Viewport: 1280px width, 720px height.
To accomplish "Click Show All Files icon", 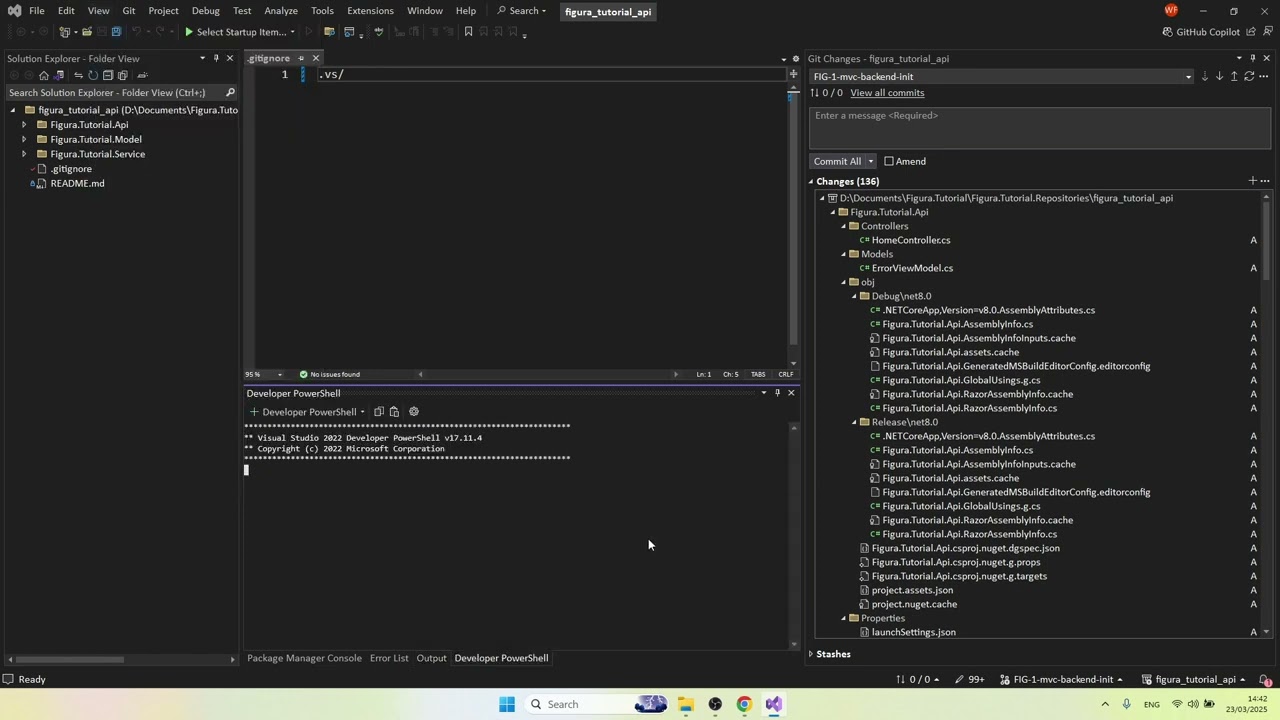I will (123, 75).
